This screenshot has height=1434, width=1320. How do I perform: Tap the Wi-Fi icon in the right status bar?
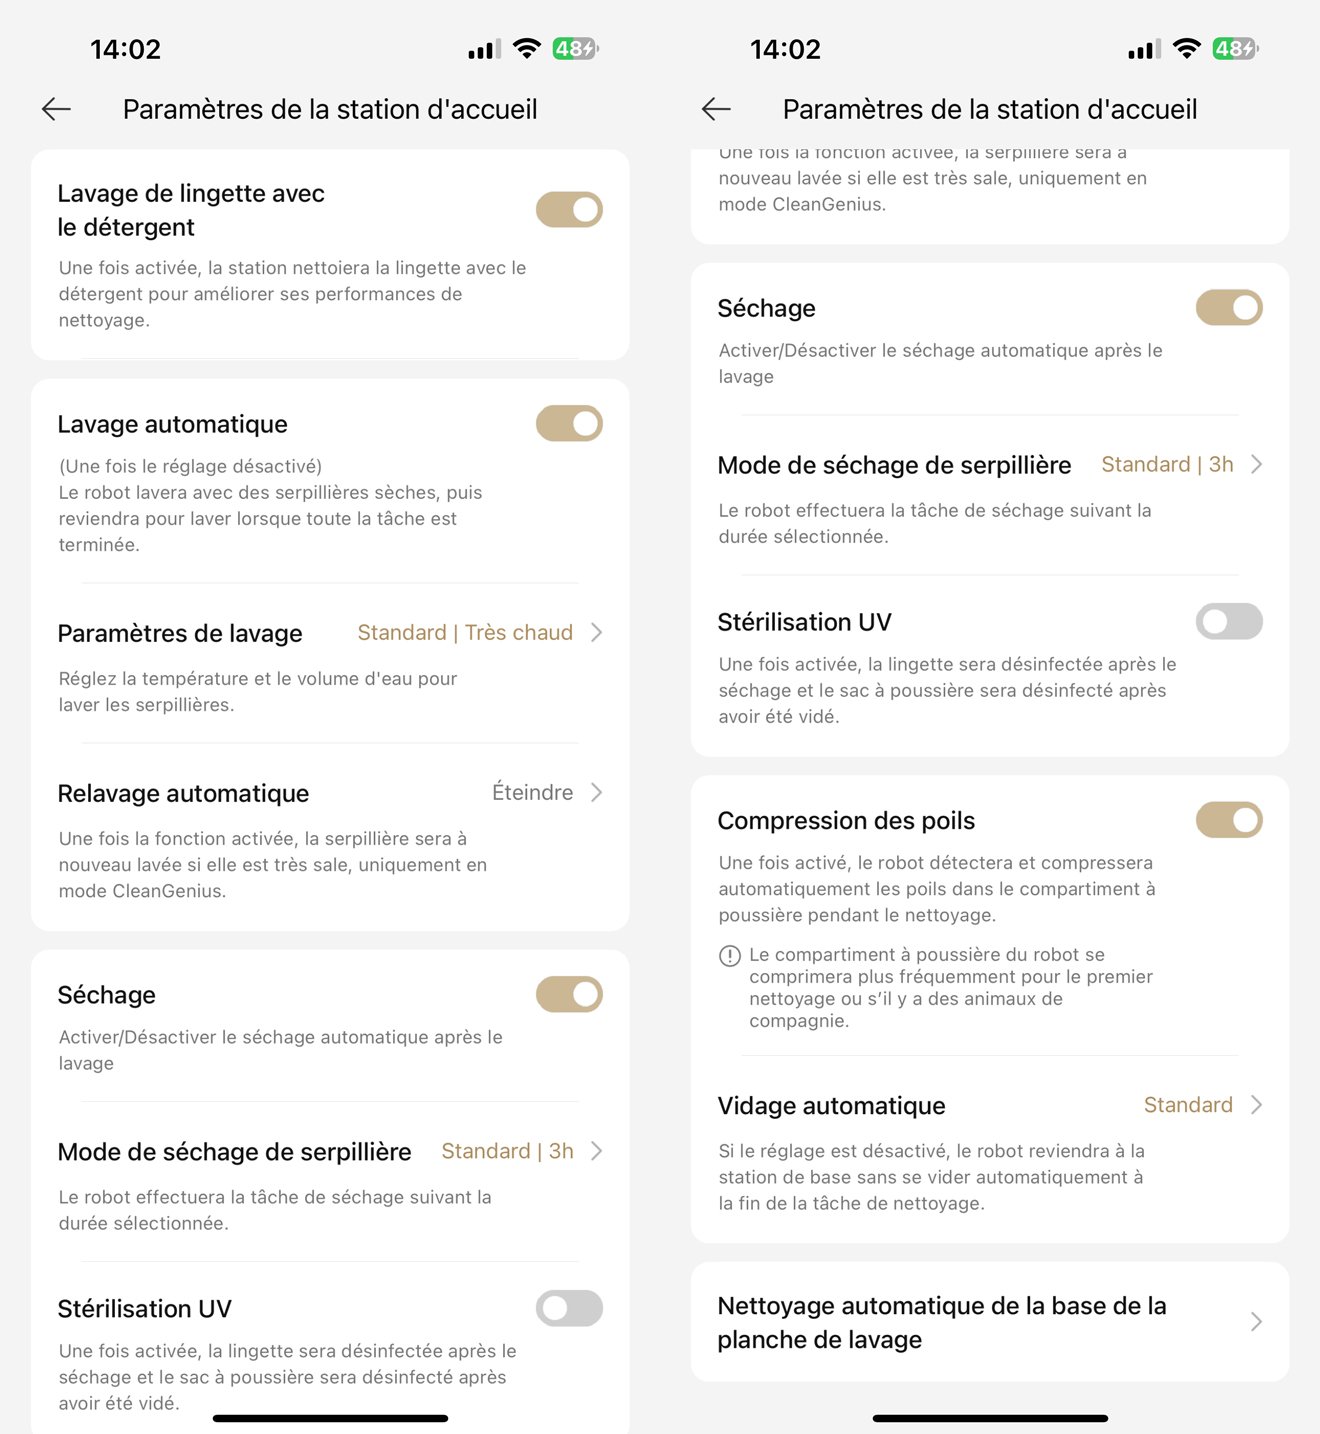1186,48
